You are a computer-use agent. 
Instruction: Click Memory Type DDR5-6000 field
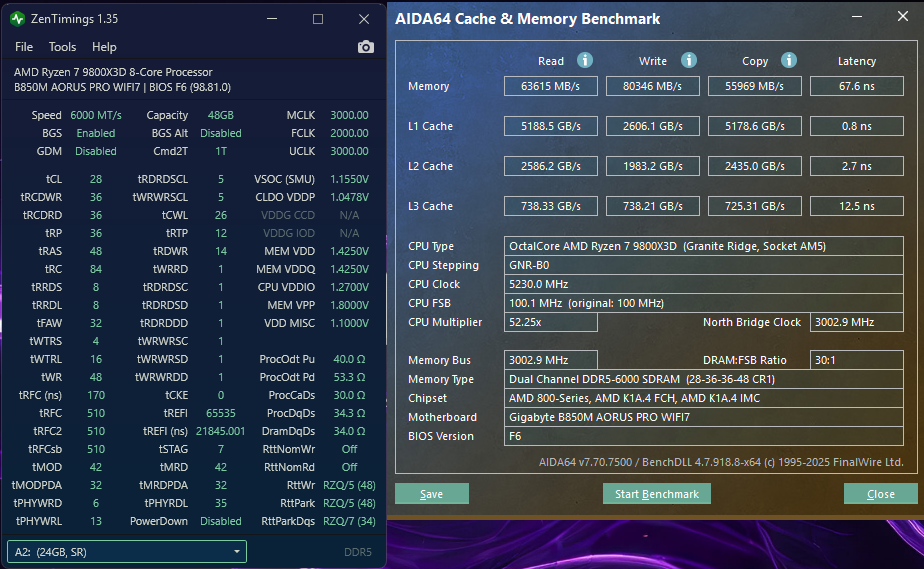coord(704,379)
